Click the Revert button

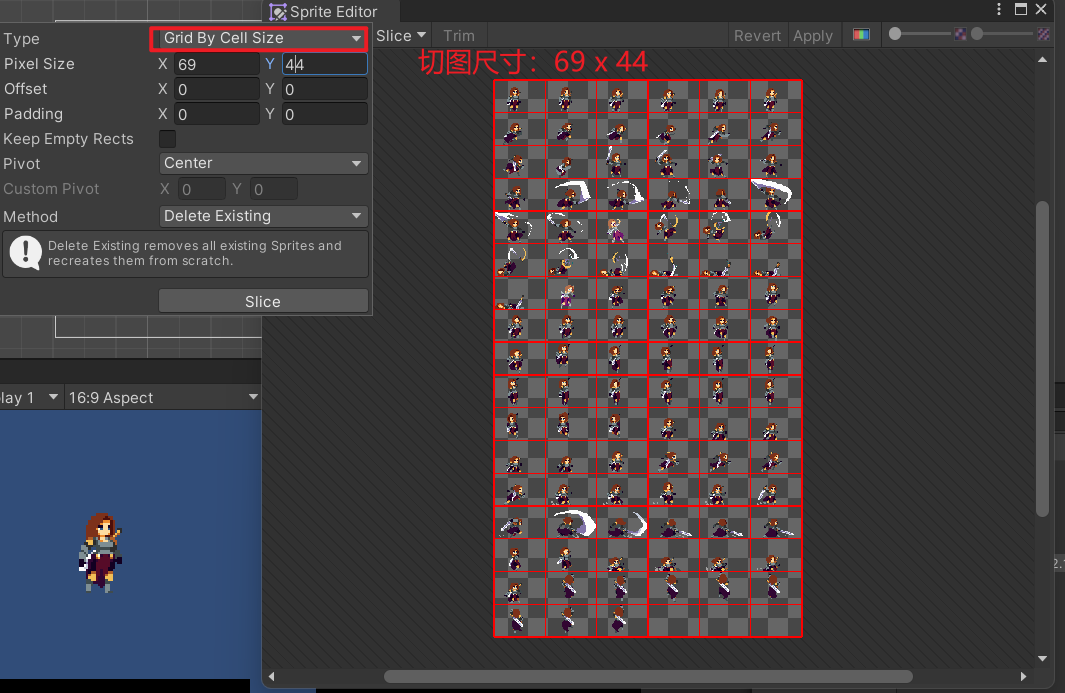coord(757,35)
